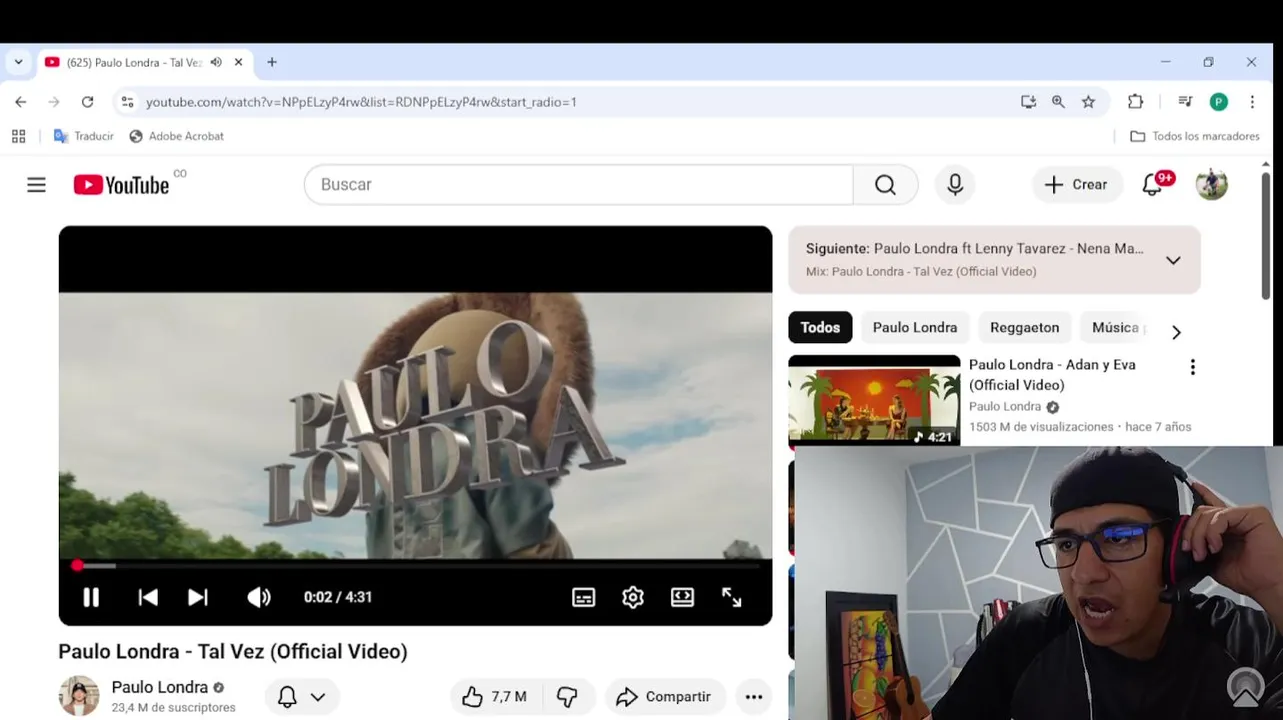1283x720 pixels.
Task: Open Traducir bookmark
Action: (84, 136)
